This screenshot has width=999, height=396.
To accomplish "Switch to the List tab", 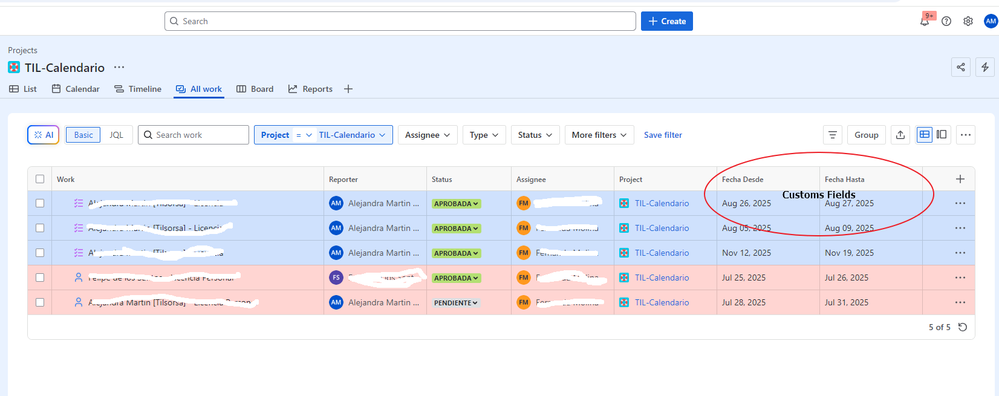I will [x=23, y=89].
